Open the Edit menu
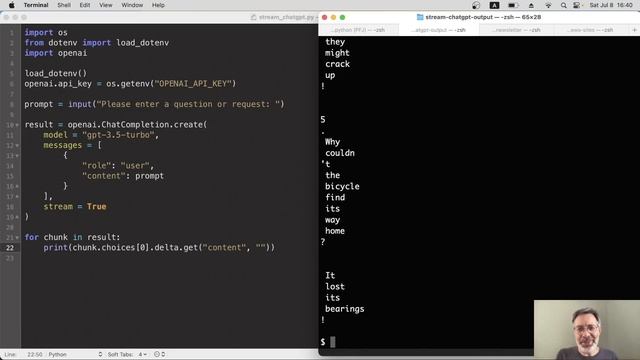This screenshot has width=640, height=360. click(85, 5)
